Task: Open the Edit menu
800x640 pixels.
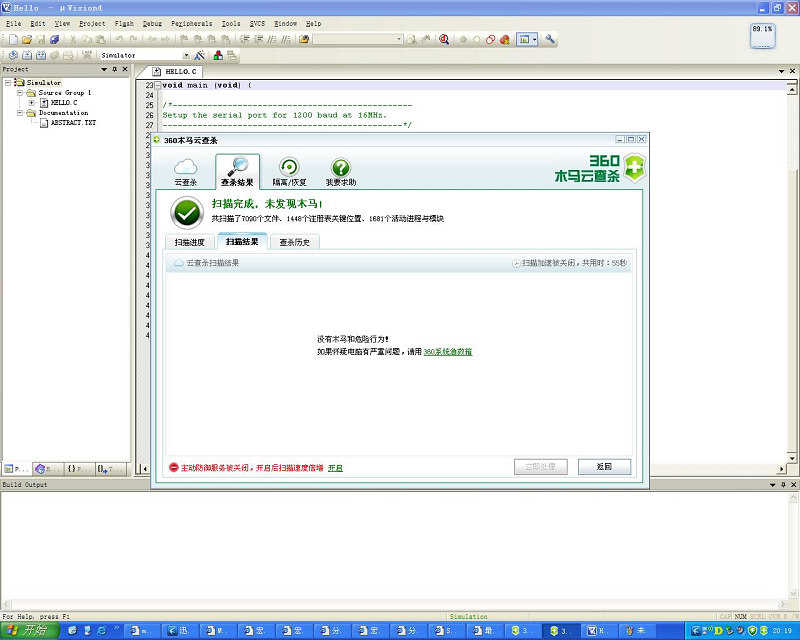Action: pyautogui.click(x=38, y=23)
